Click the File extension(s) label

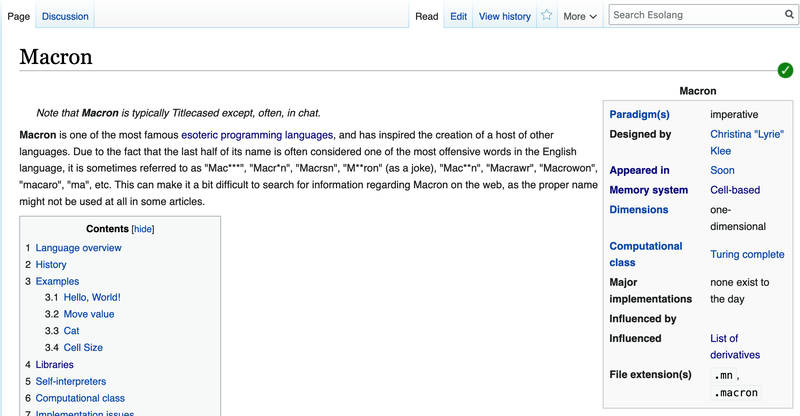tap(650, 375)
